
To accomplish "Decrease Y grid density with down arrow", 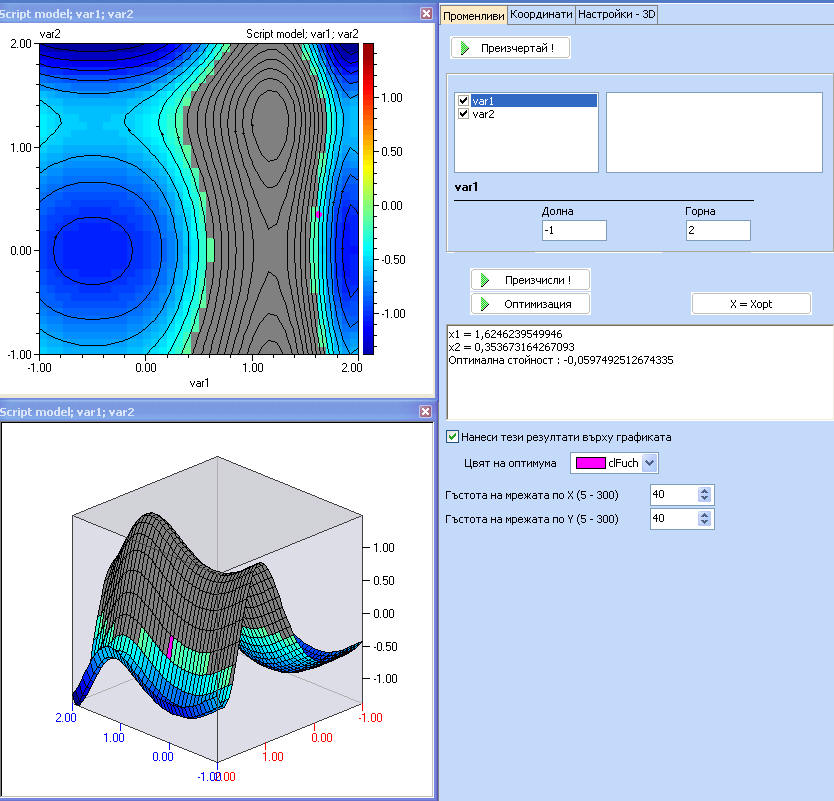I will [705, 523].
